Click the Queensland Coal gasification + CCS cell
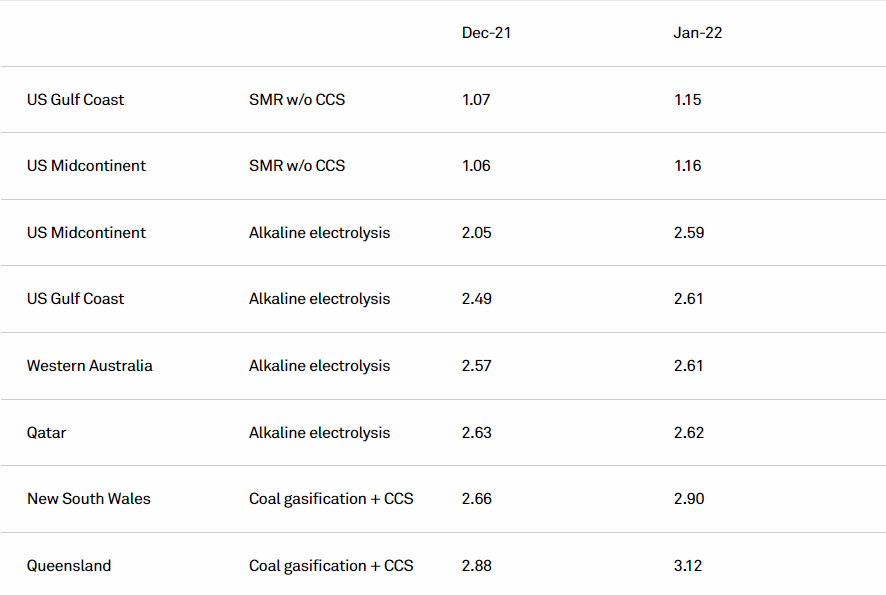 pos(331,566)
